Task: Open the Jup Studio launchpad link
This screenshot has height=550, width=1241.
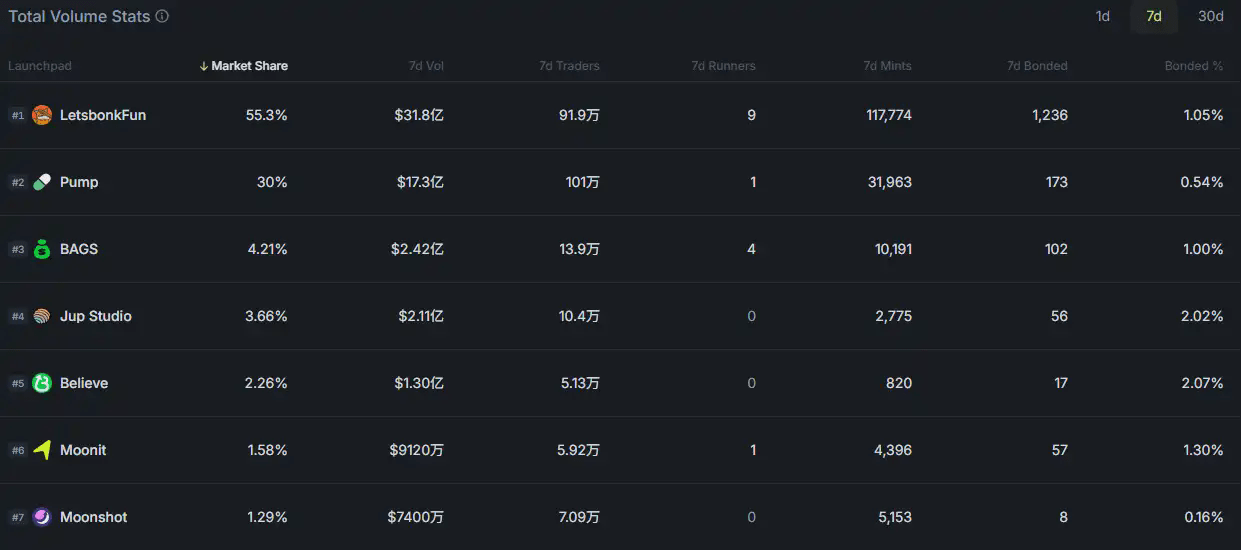Action: pos(96,316)
